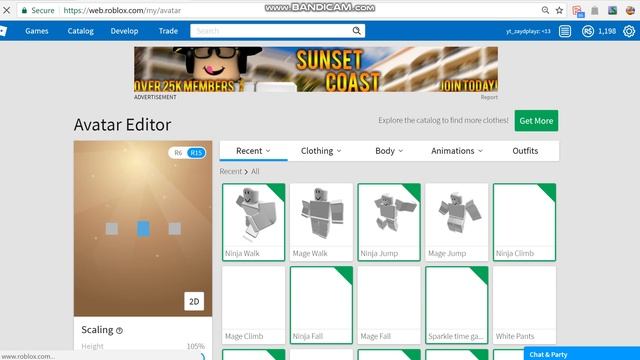This screenshot has width=640, height=360.
Task: Select the Mage Climb item
Action: click(253, 305)
